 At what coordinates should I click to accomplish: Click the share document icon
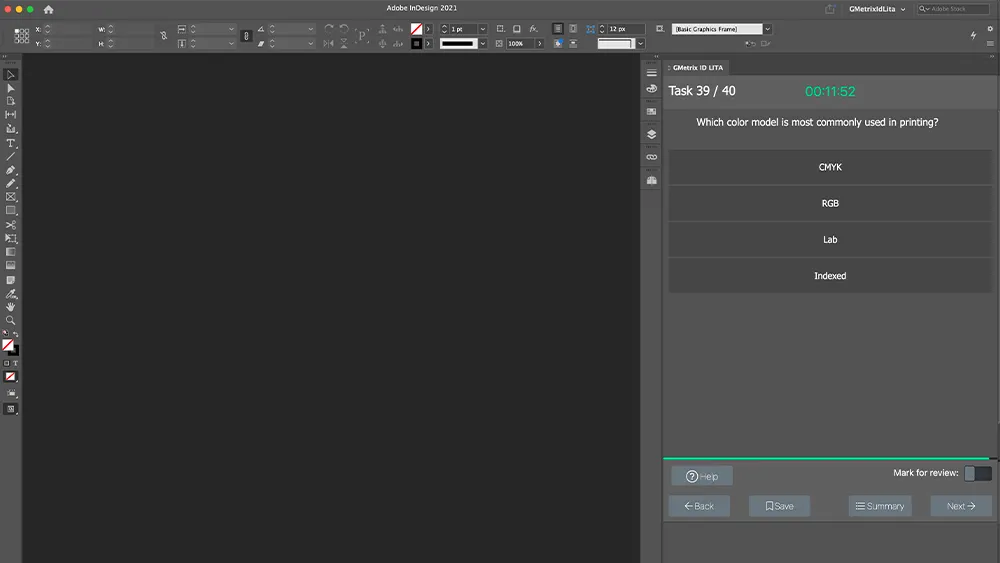[x=830, y=9]
